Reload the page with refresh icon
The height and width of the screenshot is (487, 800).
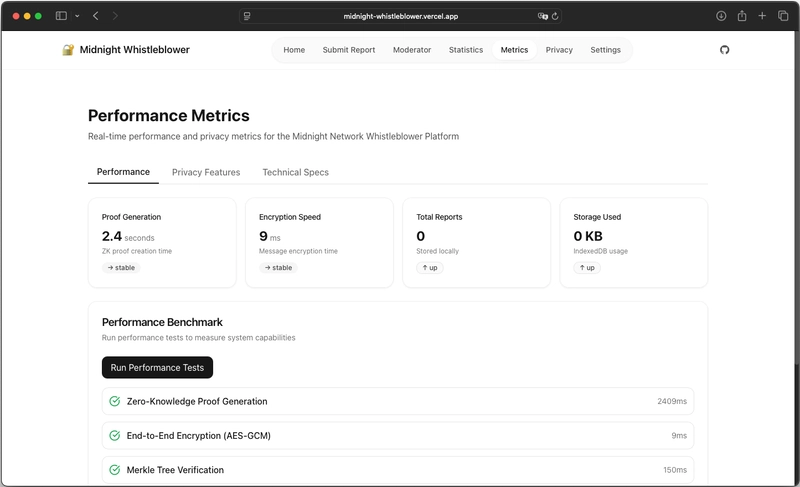pos(555,16)
